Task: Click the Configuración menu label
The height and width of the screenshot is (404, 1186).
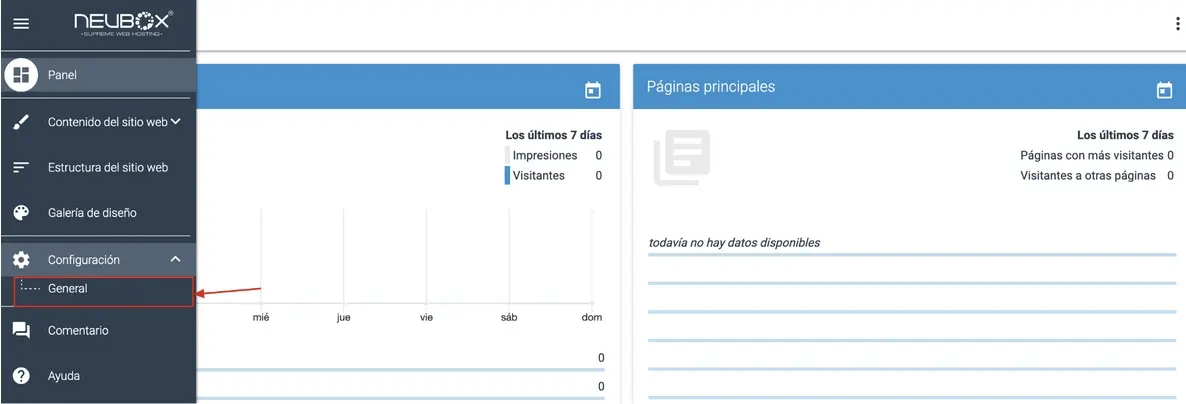Action: (84, 259)
